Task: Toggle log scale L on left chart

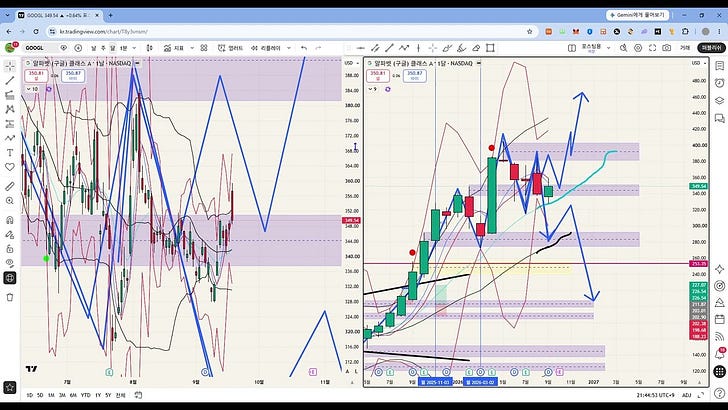Action: (356, 371)
